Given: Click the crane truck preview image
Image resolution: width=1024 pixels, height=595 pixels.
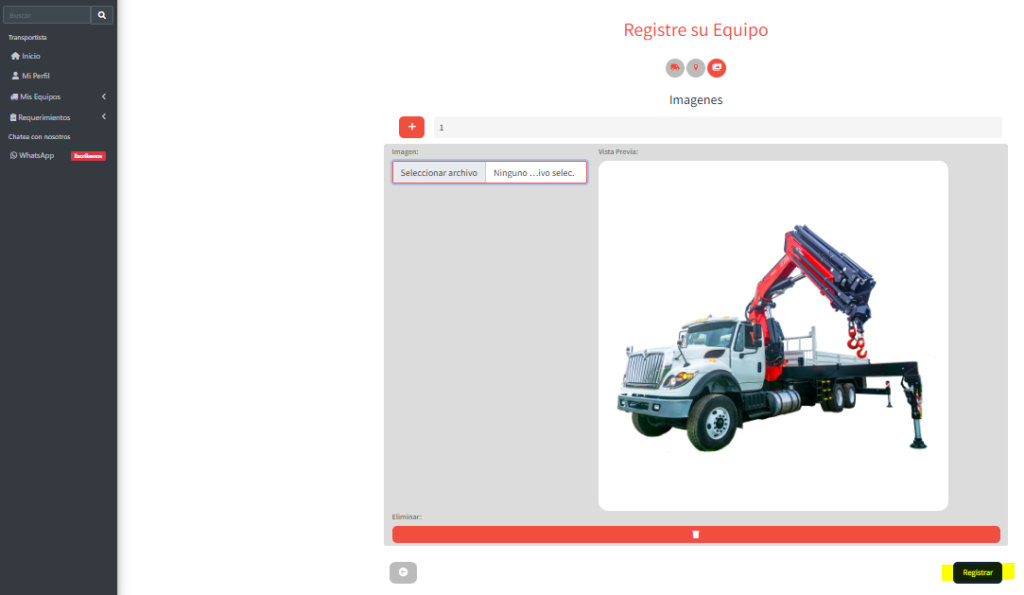Looking at the screenshot, I should tap(772, 336).
